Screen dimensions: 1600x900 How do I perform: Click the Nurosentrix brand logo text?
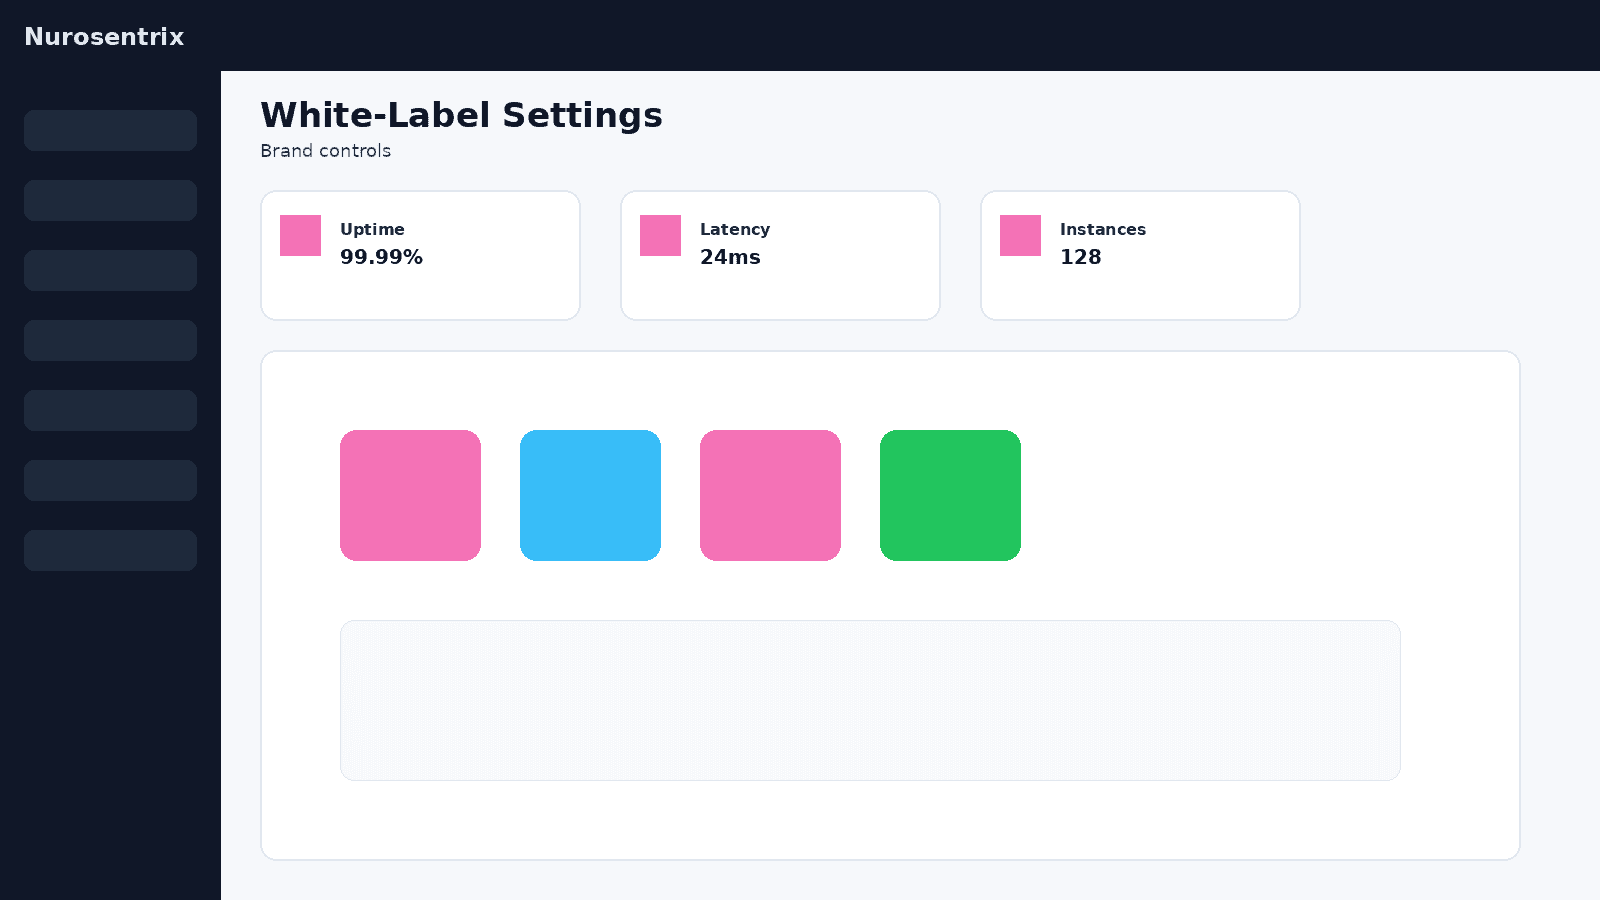(x=104, y=37)
